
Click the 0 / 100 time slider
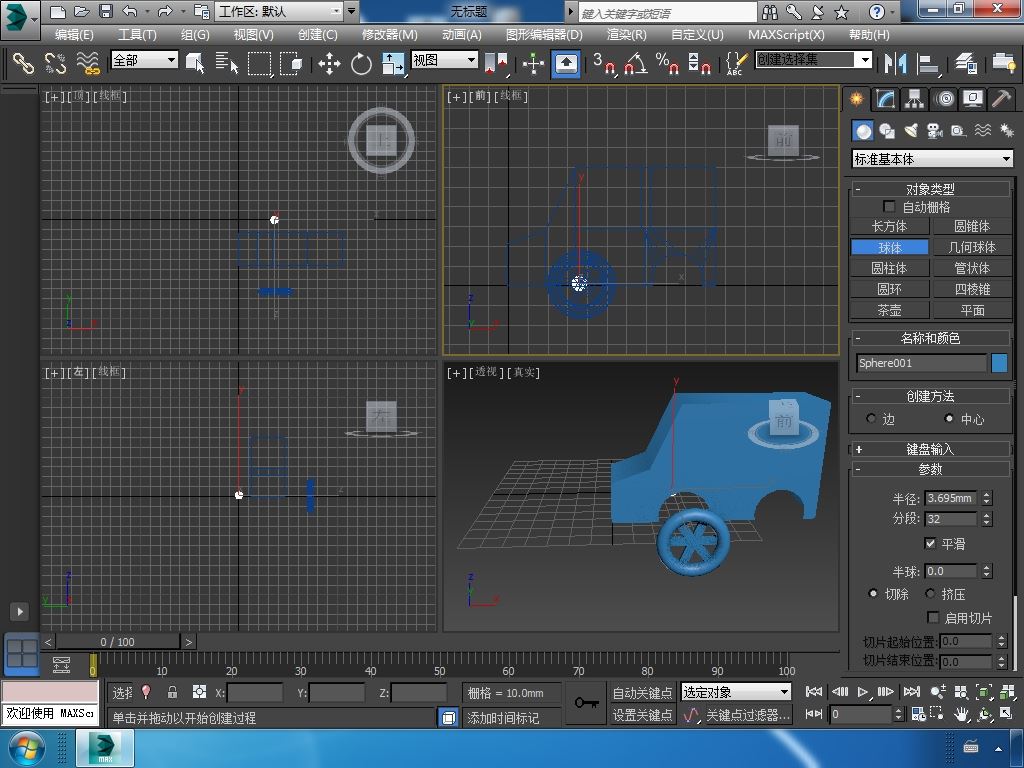click(x=118, y=642)
